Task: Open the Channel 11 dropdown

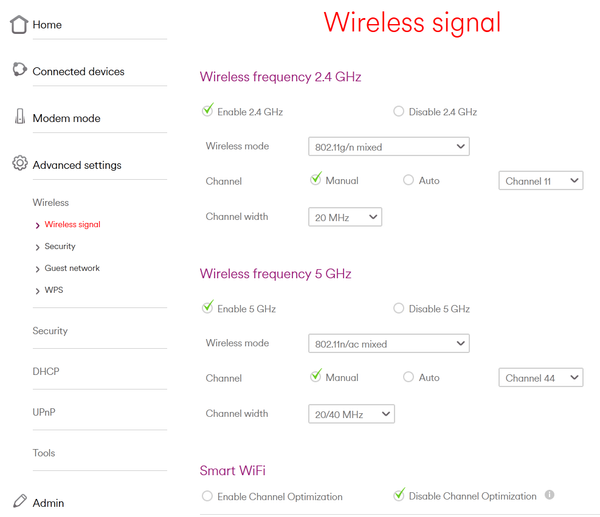Action: pos(540,181)
